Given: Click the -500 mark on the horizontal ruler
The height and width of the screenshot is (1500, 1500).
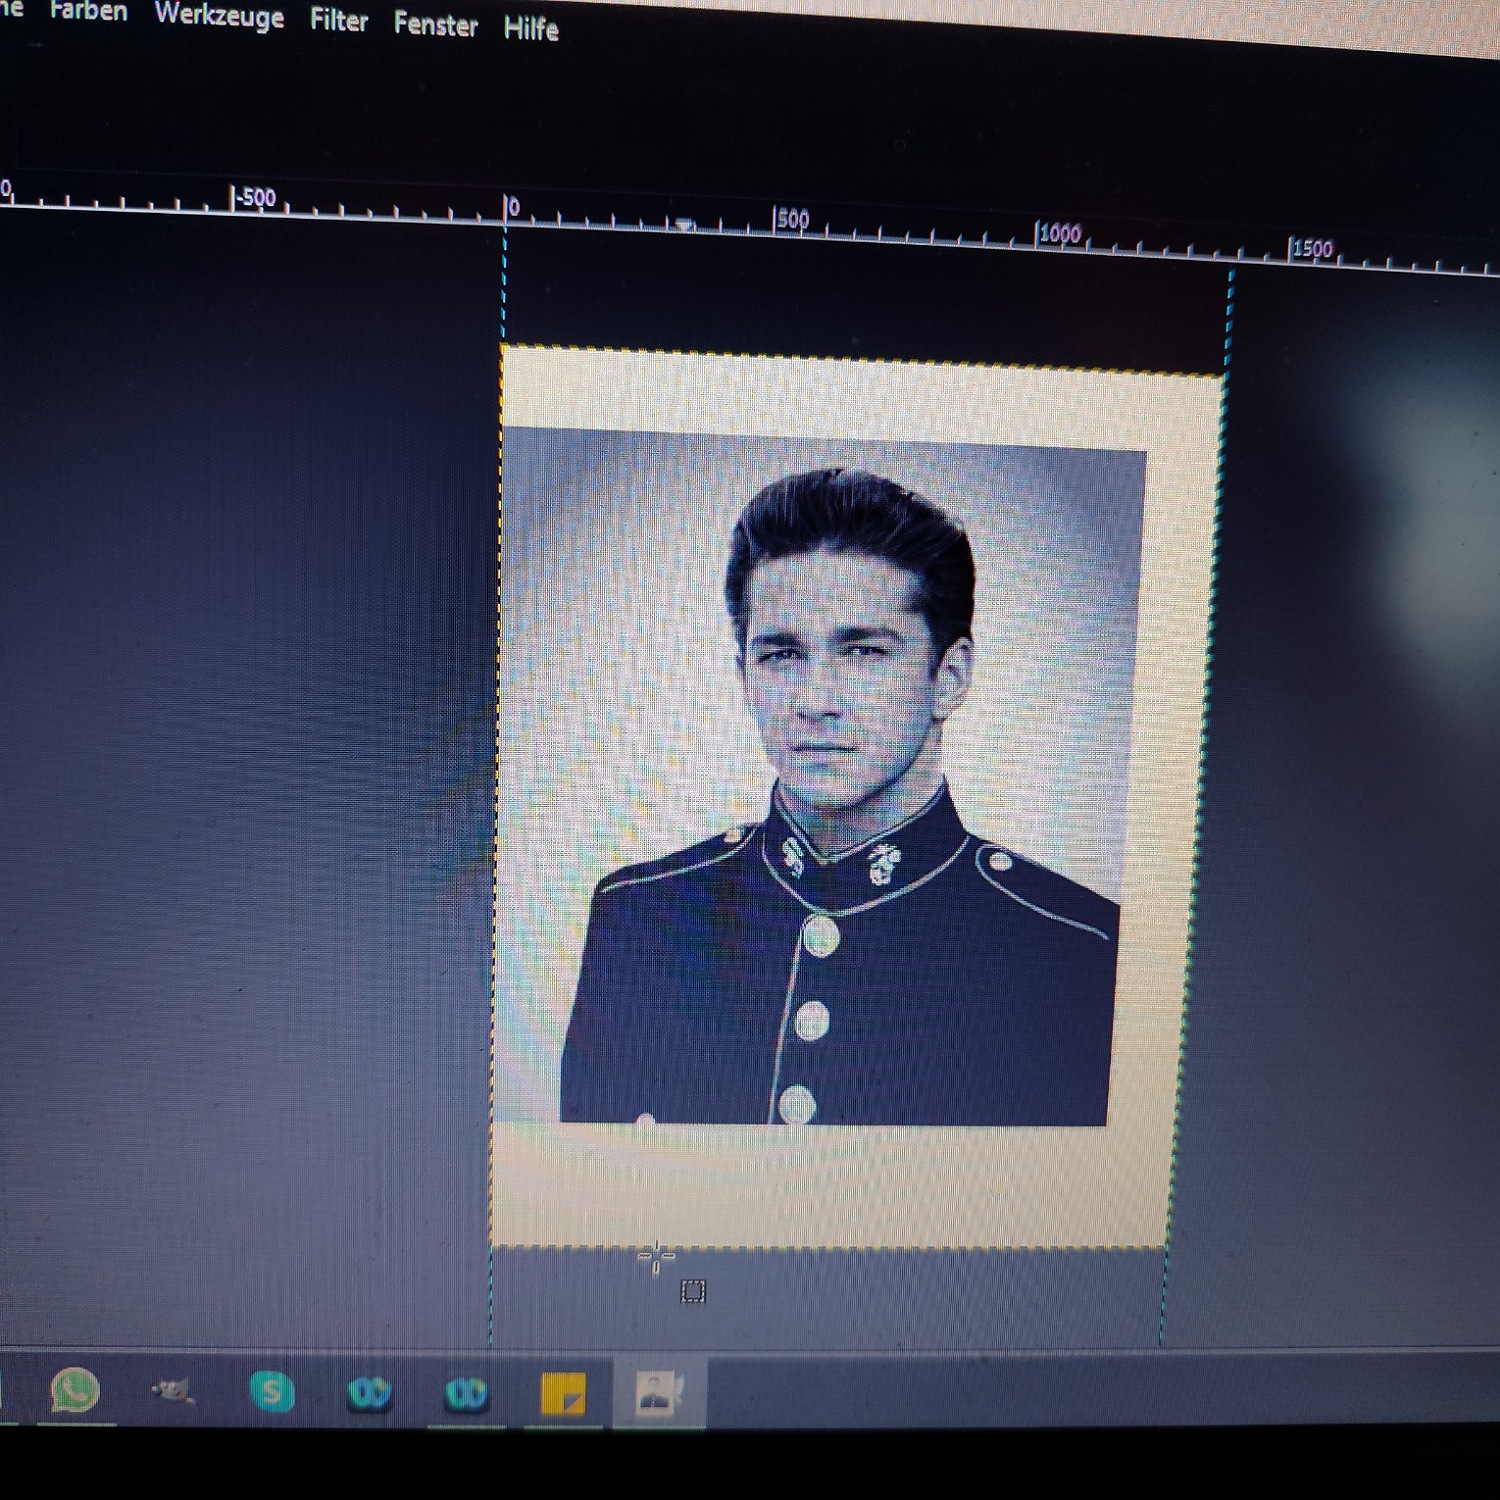Looking at the screenshot, I should (x=256, y=198).
